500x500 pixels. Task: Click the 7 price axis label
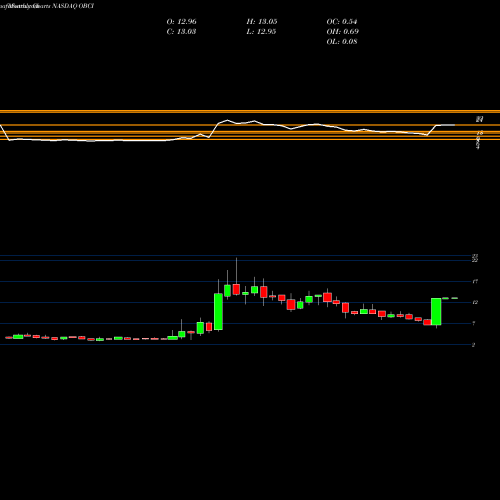click(474, 324)
